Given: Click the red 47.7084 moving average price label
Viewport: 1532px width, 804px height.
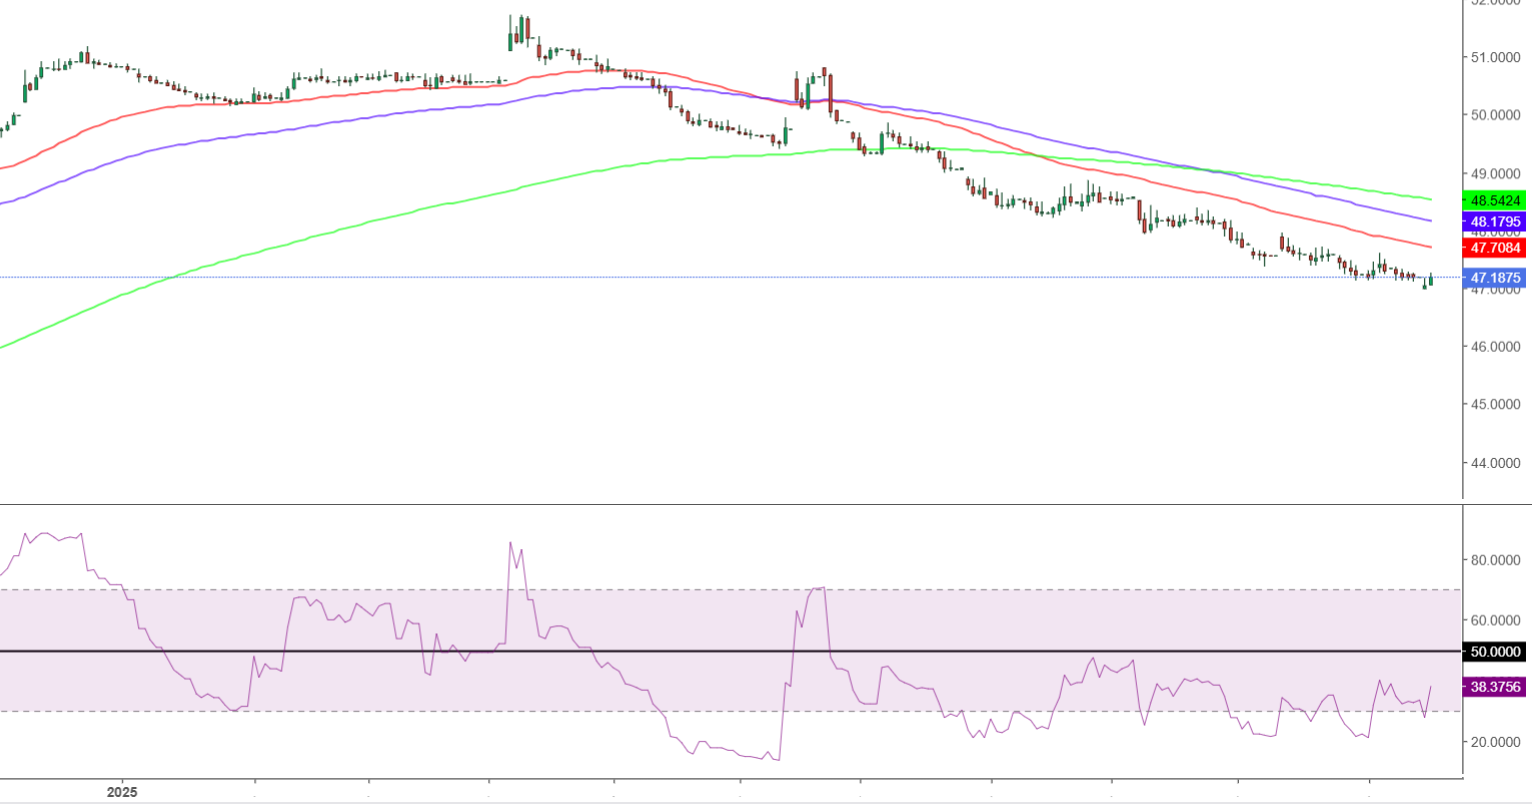Looking at the screenshot, I should [1493, 247].
